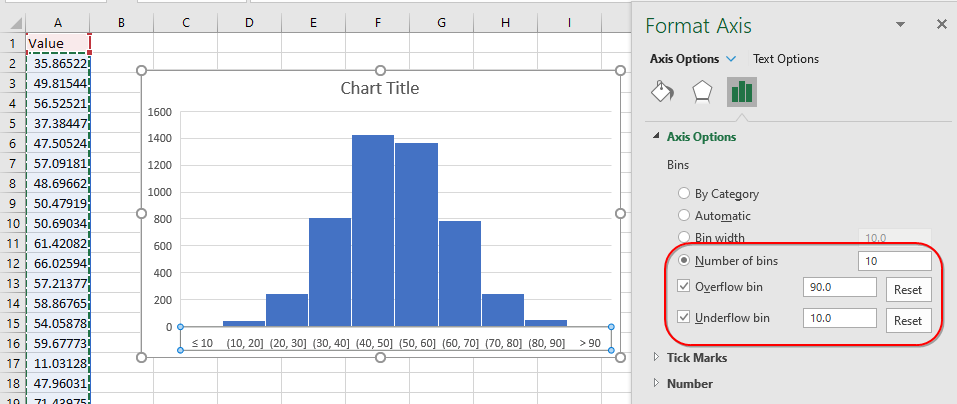Click the chart's right-middle resize handle
This screenshot has height=404, width=957.
coord(620,213)
